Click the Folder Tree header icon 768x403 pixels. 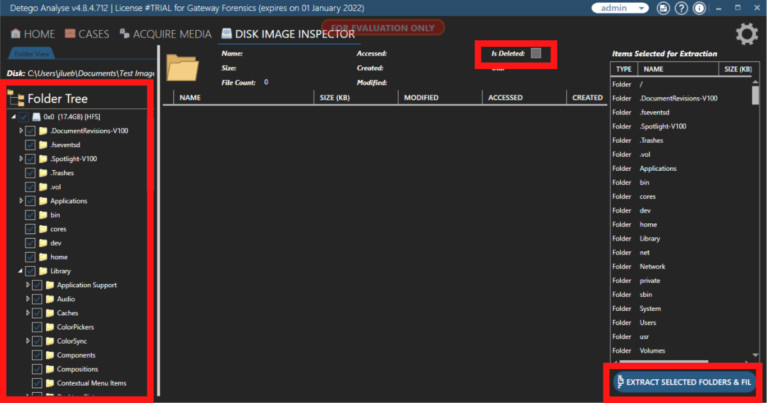click(x=15, y=99)
